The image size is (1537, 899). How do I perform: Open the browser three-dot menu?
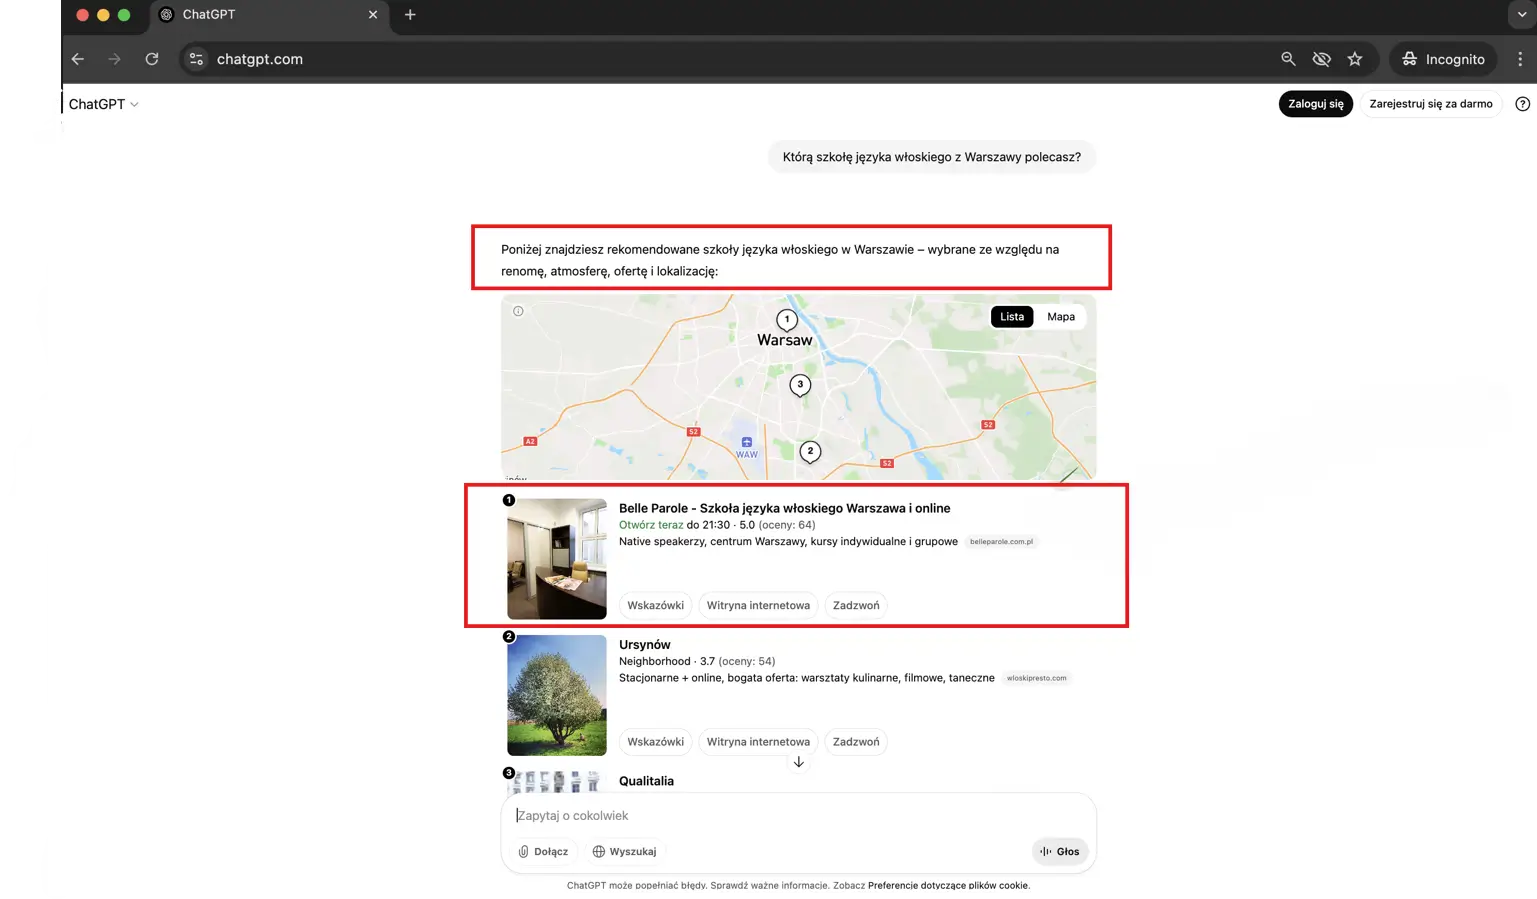[x=1520, y=59]
